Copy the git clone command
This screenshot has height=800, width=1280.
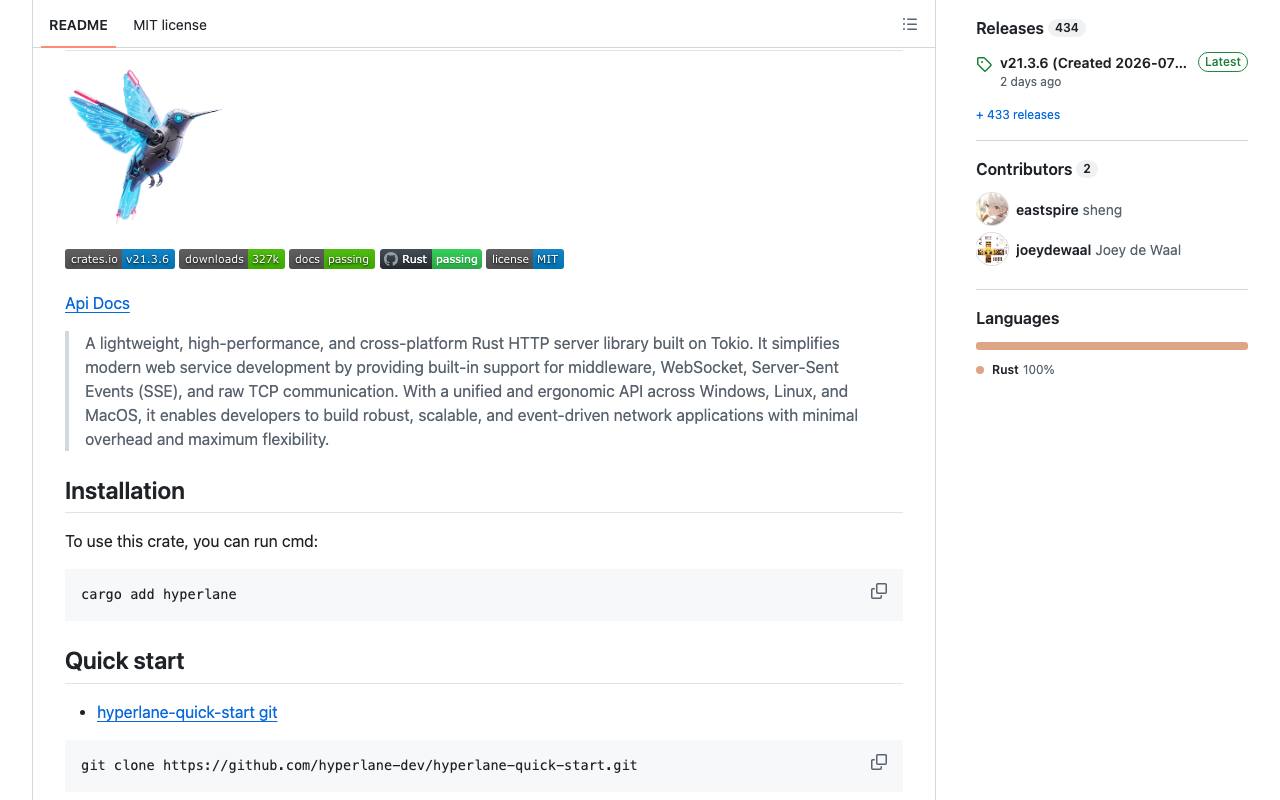[879, 763]
